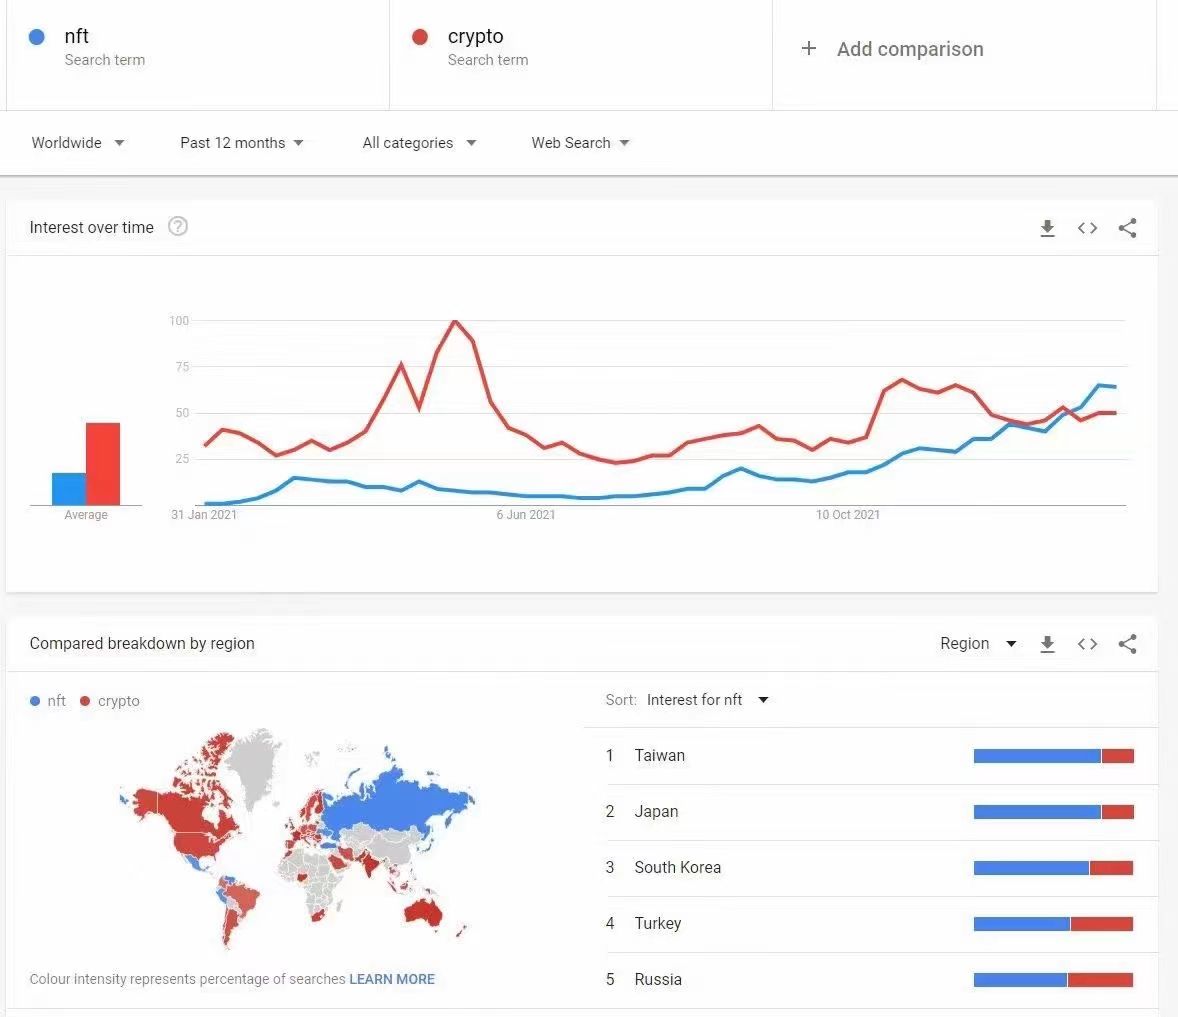Click the blue nft average bar
The width and height of the screenshot is (1178, 1017).
tap(69, 489)
